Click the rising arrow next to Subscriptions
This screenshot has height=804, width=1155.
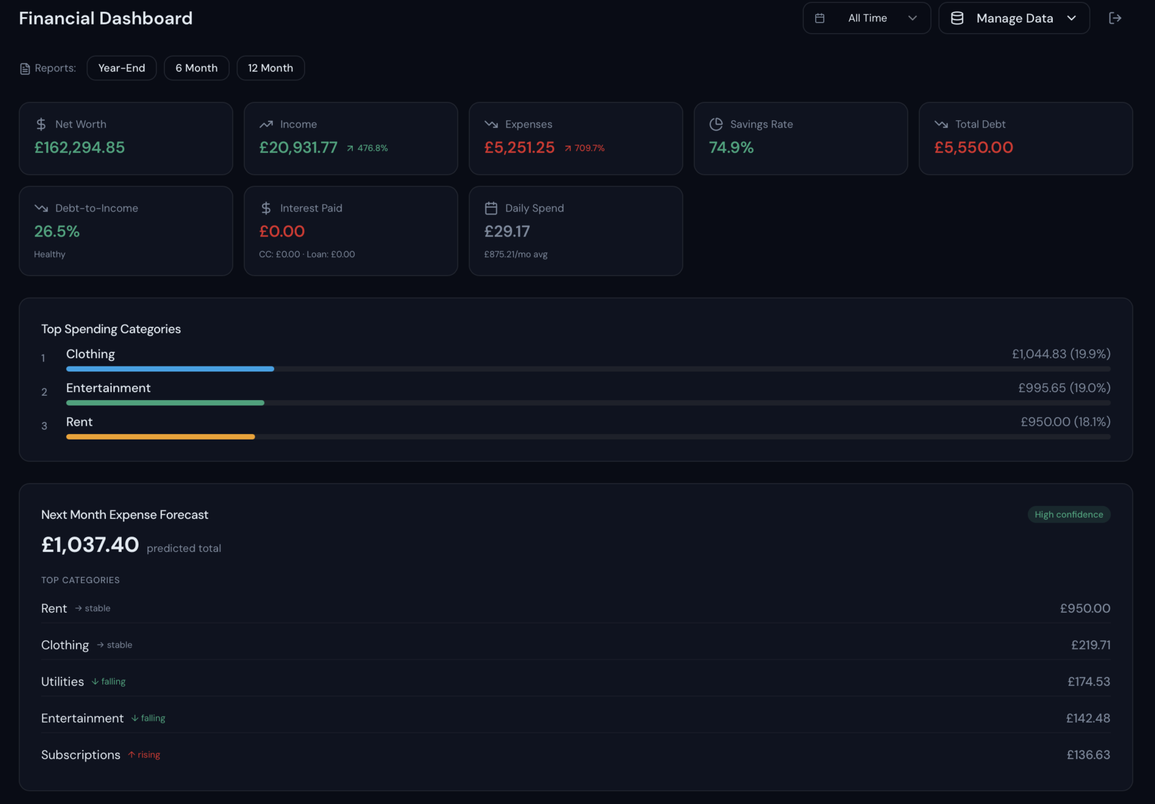point(131,755)
